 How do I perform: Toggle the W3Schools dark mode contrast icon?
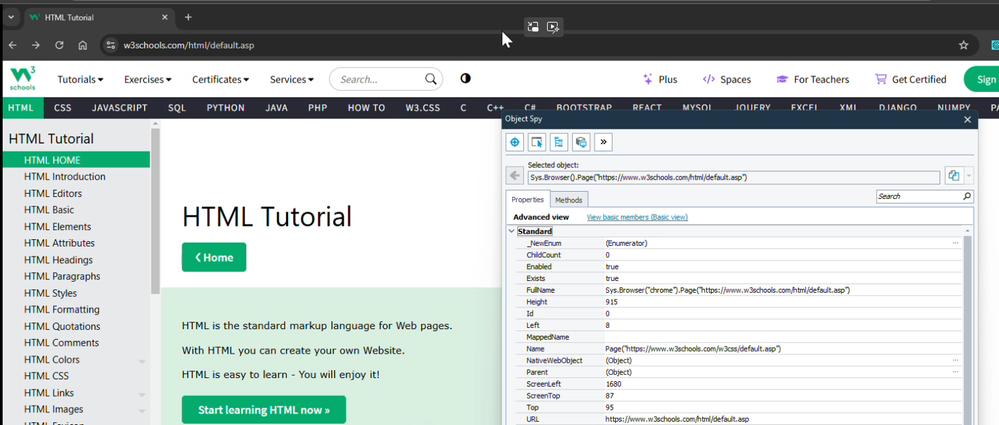point(465,79)
